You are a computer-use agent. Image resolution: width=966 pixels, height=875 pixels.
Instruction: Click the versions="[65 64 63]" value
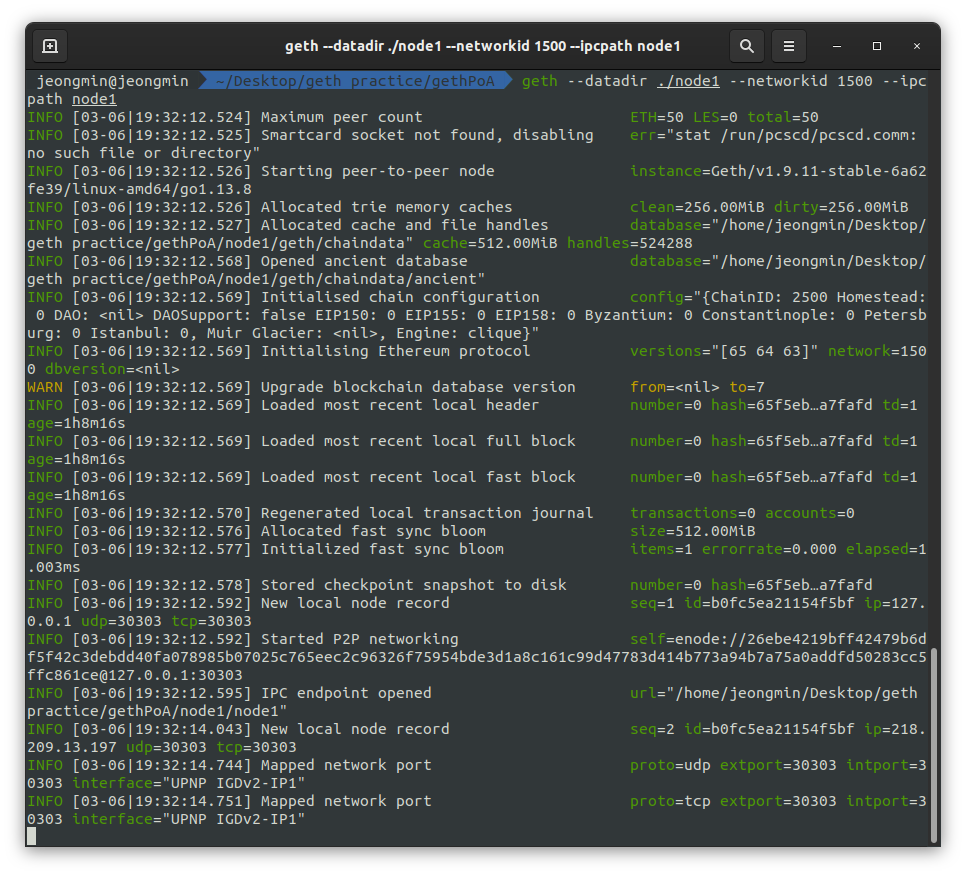(724, 351)
